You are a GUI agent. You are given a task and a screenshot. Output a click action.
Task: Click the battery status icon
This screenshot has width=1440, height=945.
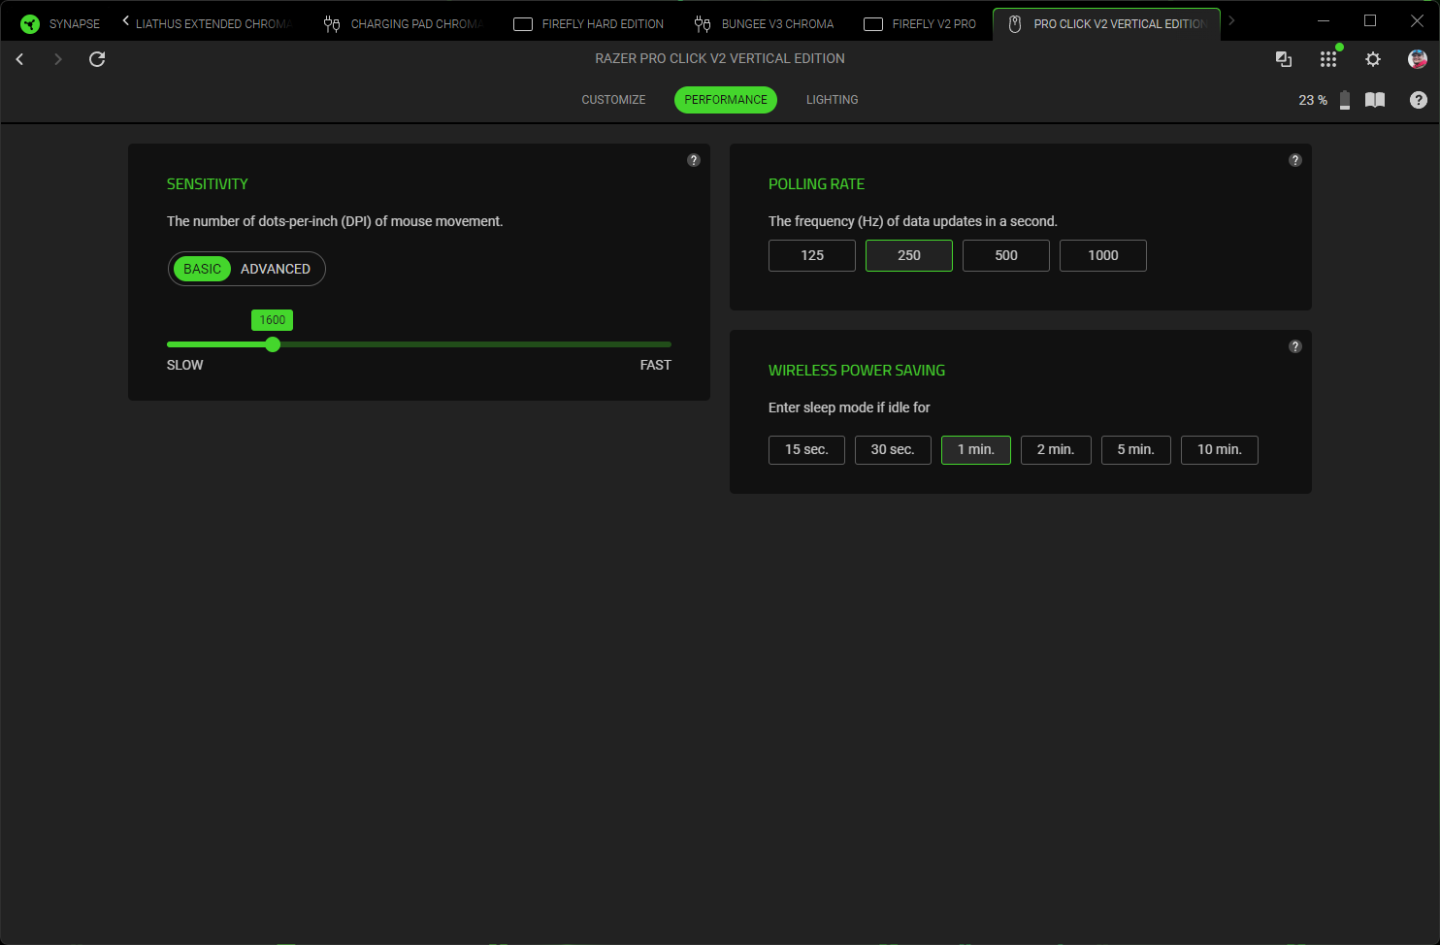click(1345, 100)
